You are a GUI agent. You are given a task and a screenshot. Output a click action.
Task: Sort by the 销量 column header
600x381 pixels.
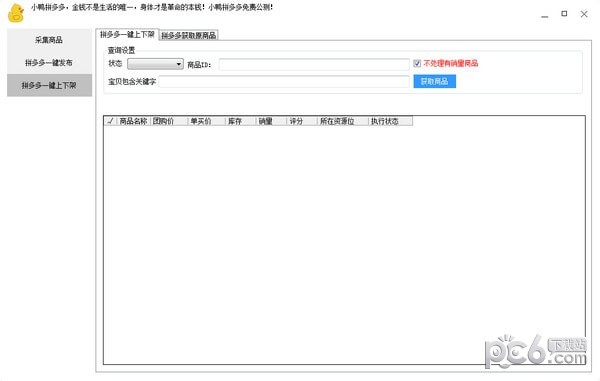(x=271, y=121)
